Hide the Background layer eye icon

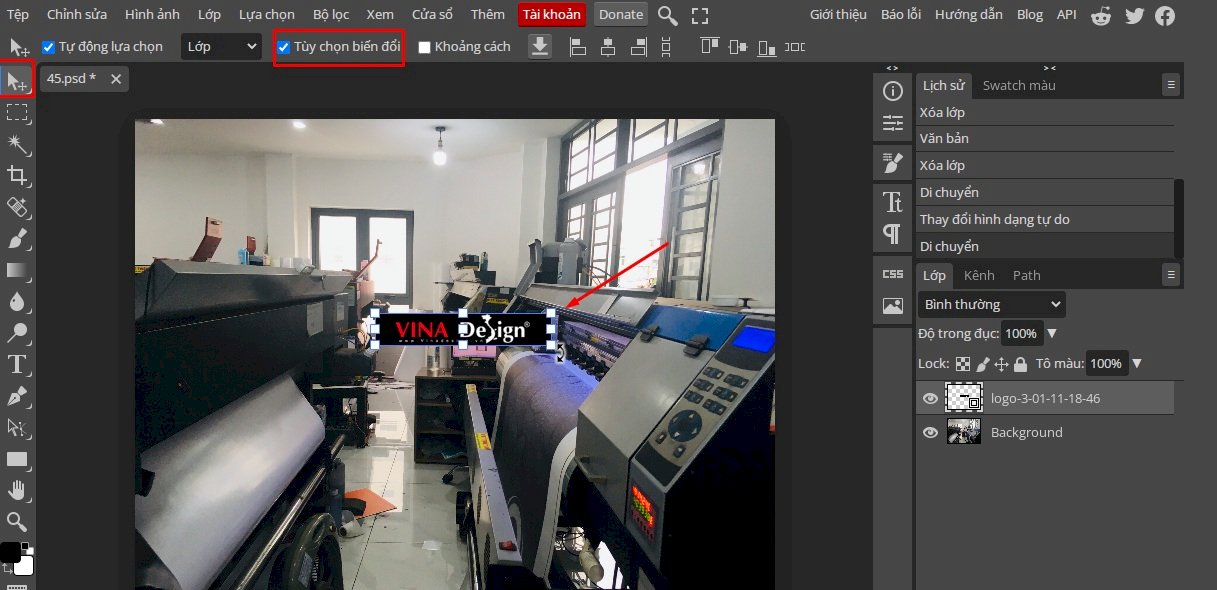tap(930, 432)
